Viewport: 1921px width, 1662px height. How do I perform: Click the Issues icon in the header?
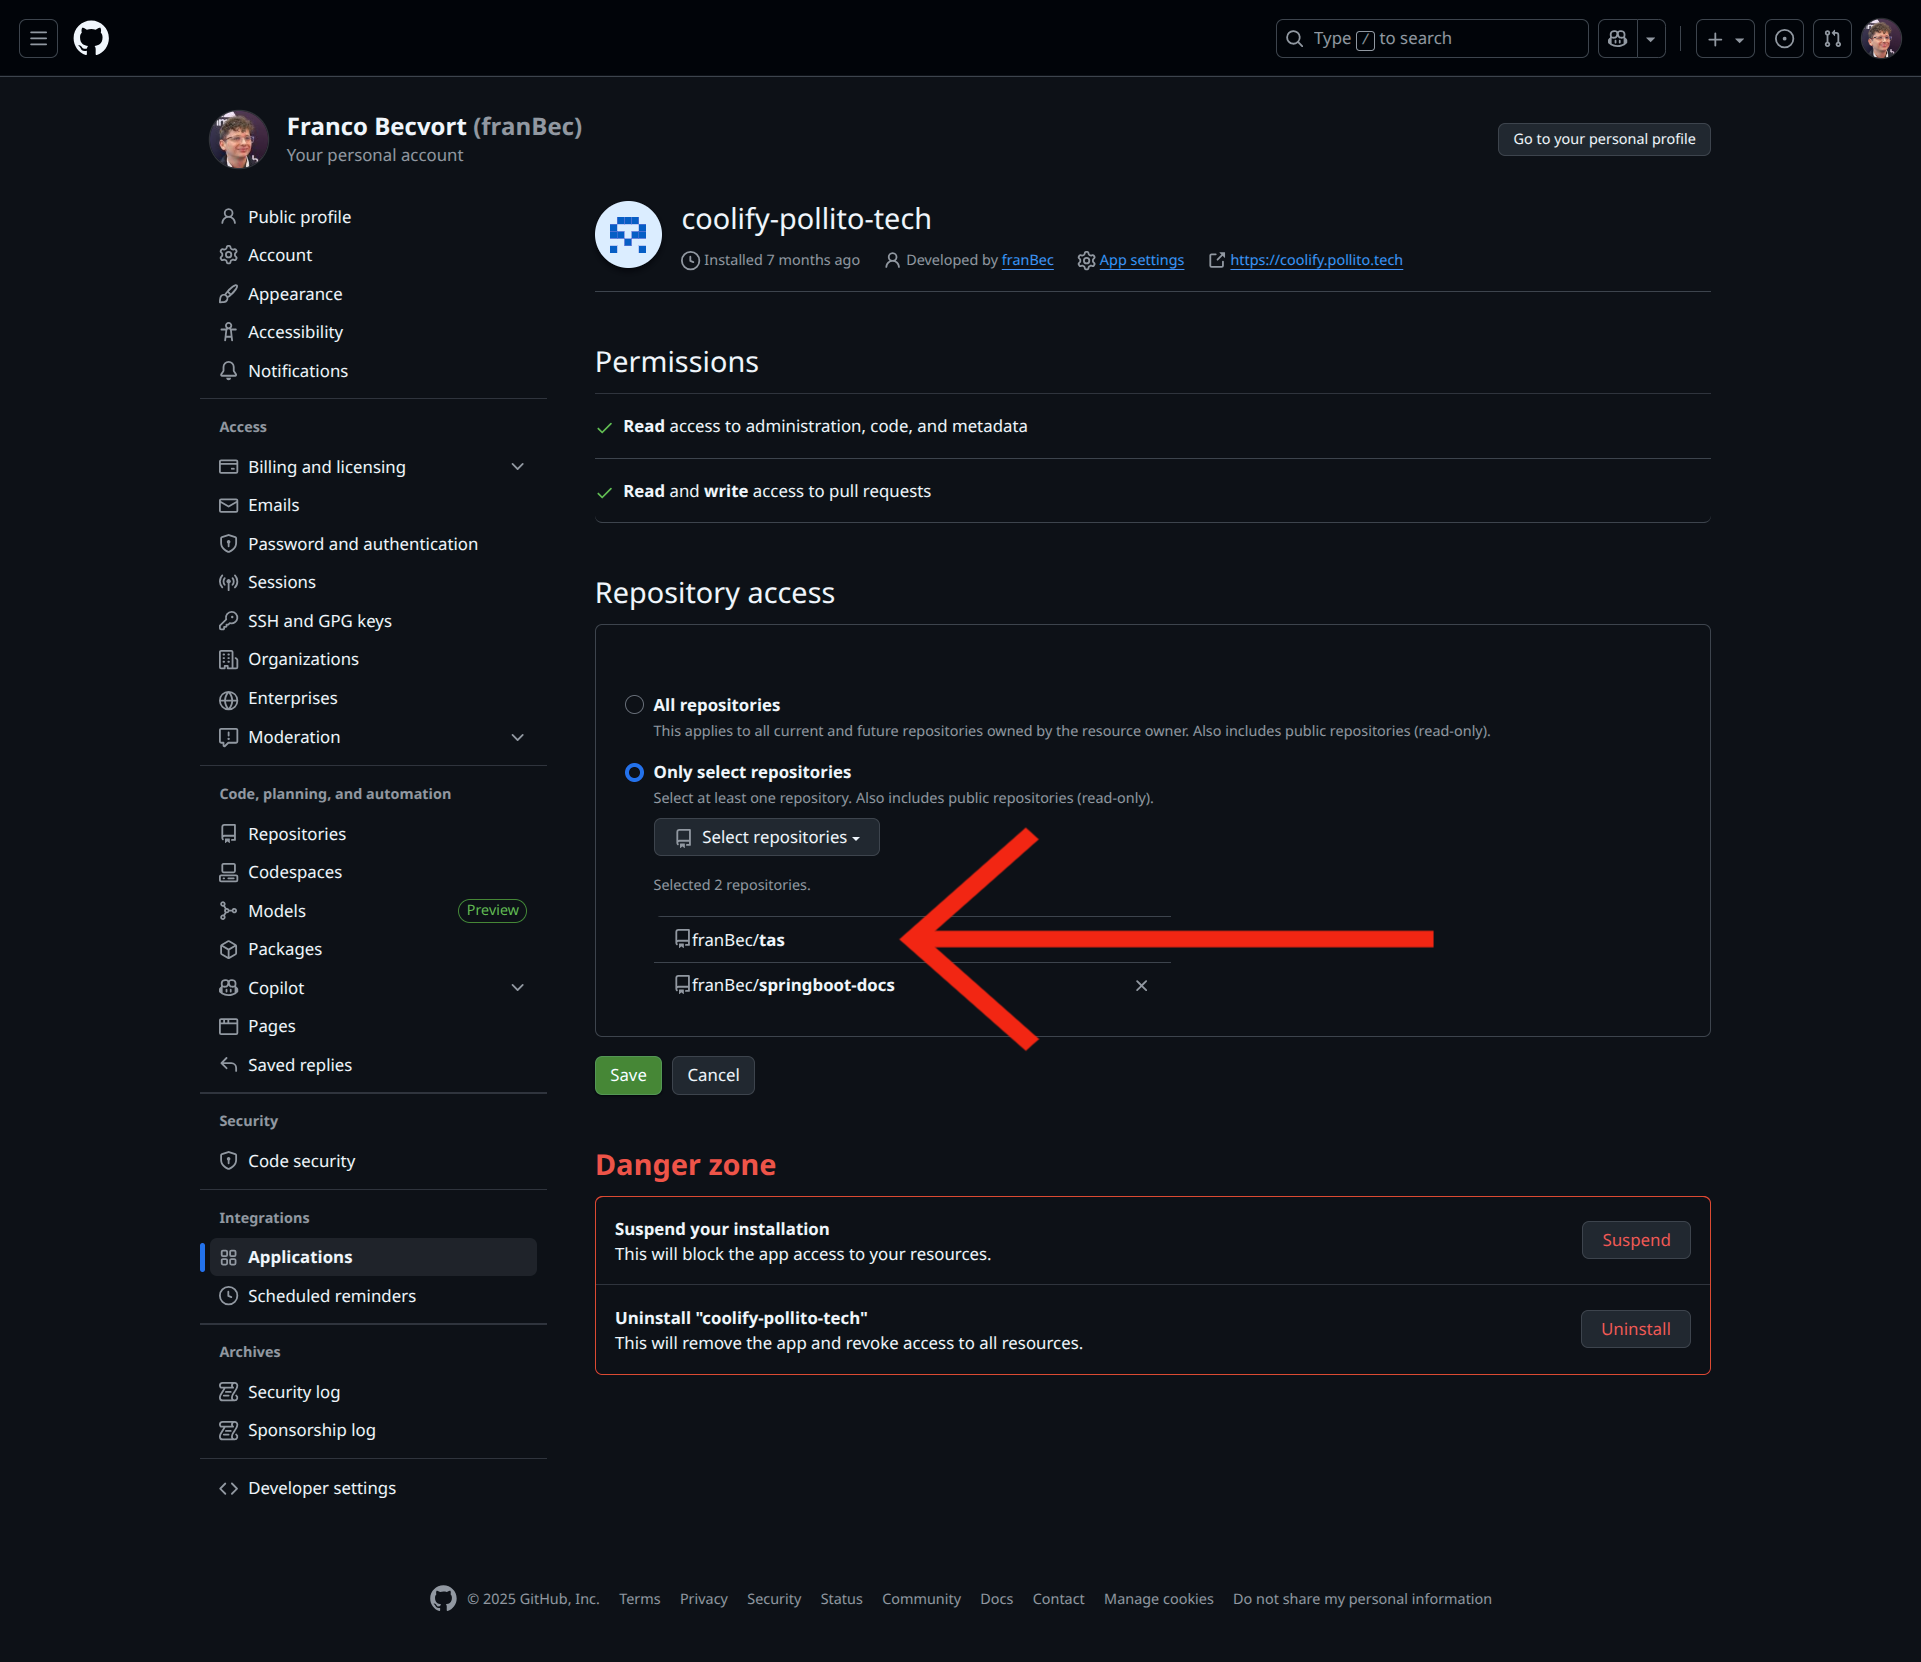[x=1784, y=38]
